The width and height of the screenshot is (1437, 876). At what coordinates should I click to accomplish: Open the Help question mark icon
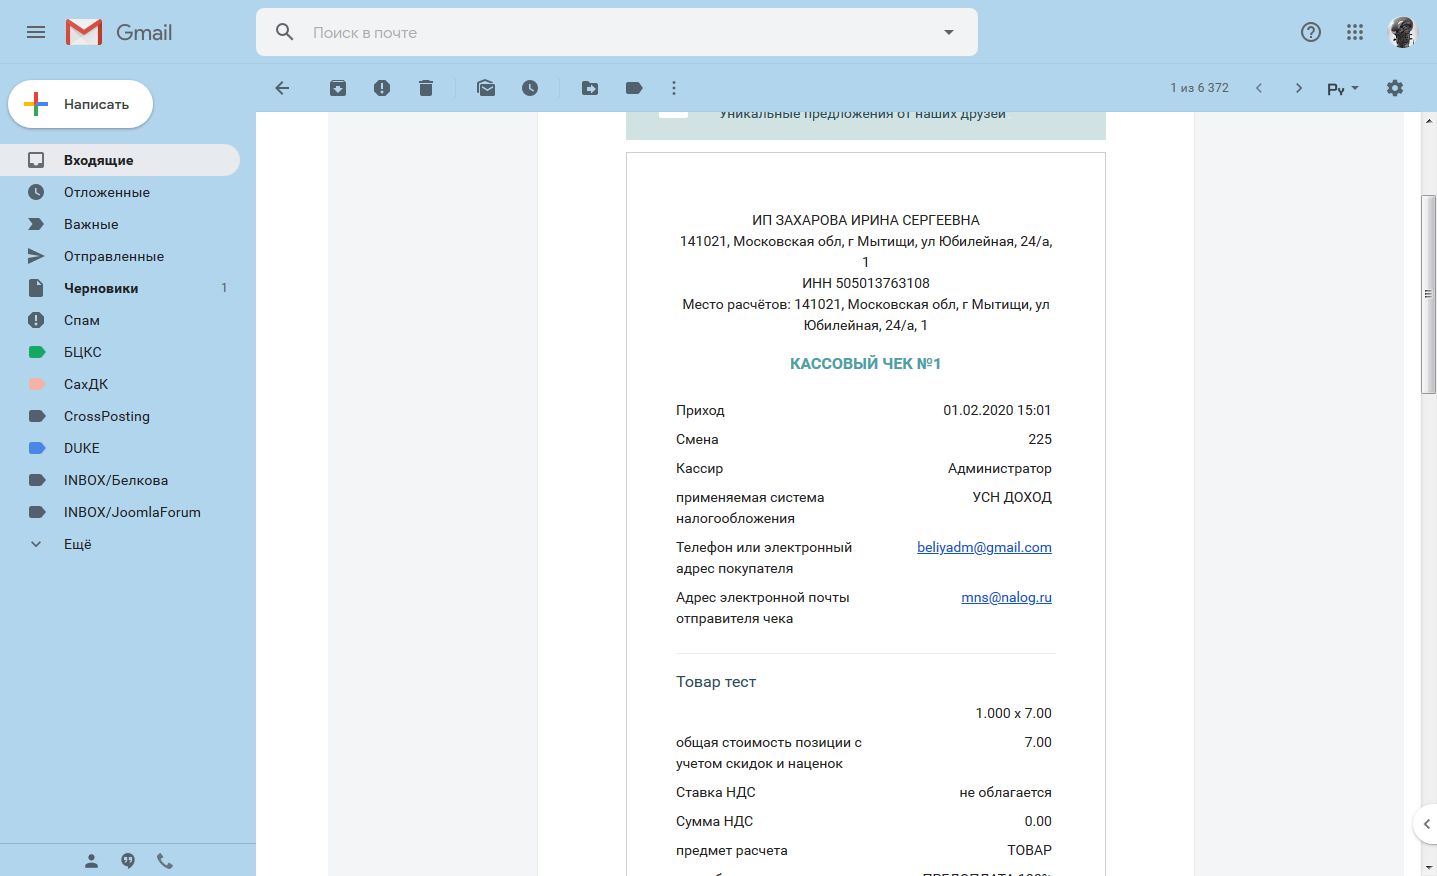(x=1311, y=32)
